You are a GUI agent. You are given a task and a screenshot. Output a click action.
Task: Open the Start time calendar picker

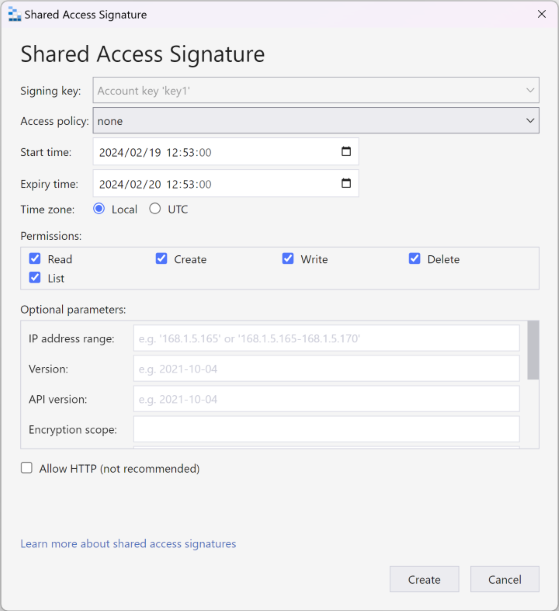(x=346, y=151)
